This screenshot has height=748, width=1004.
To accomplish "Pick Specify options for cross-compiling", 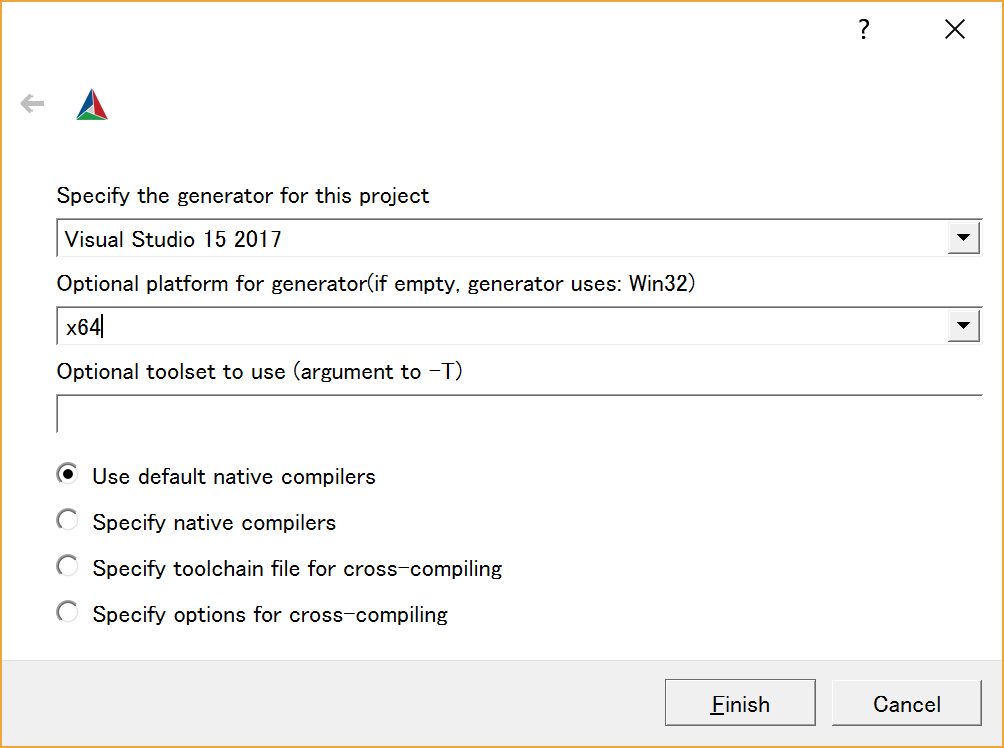I will (252, 614).
